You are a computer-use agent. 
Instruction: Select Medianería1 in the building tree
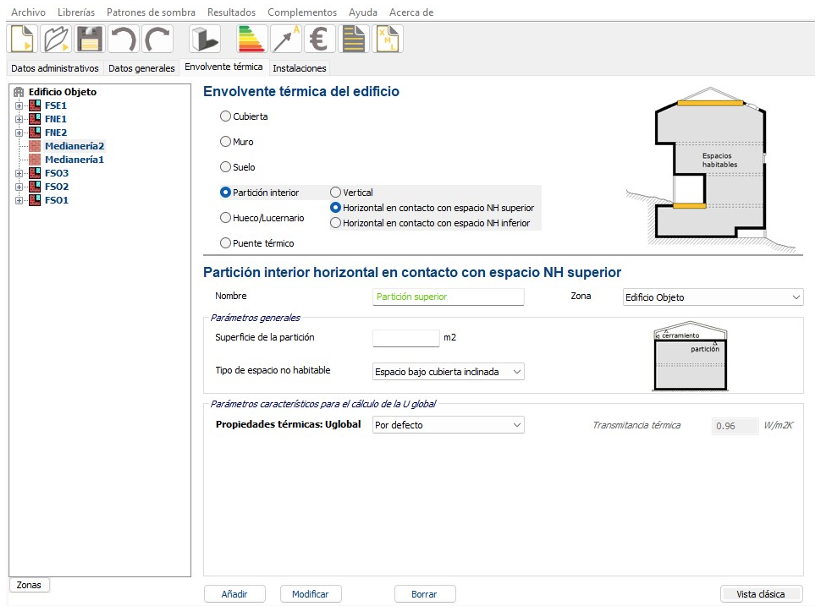(74, 160)
